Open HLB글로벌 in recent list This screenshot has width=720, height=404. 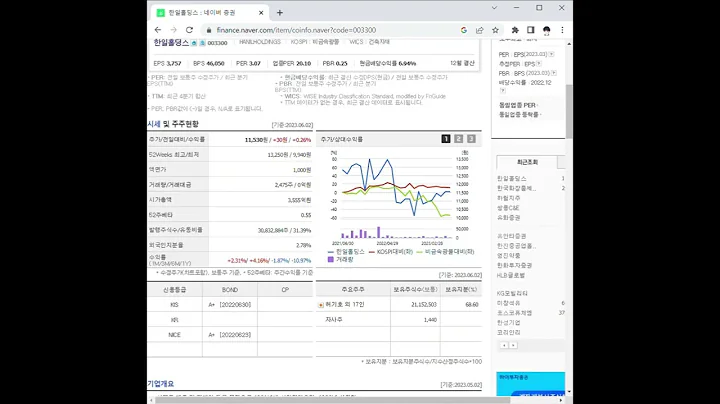511,275
